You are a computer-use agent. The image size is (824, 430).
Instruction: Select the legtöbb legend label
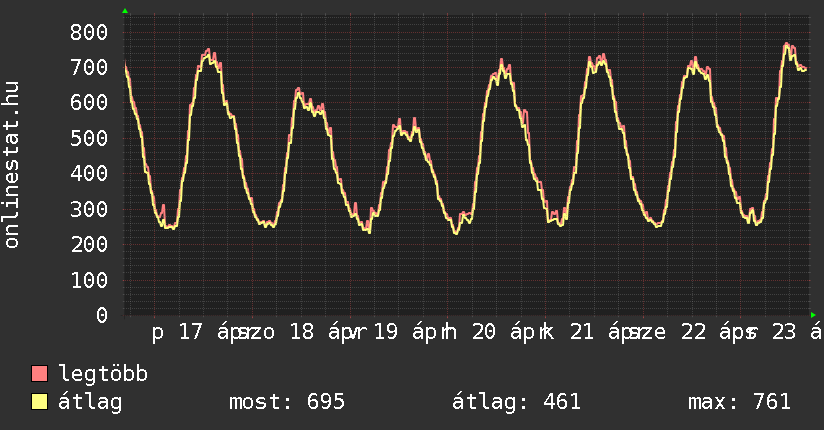[103, 375]
